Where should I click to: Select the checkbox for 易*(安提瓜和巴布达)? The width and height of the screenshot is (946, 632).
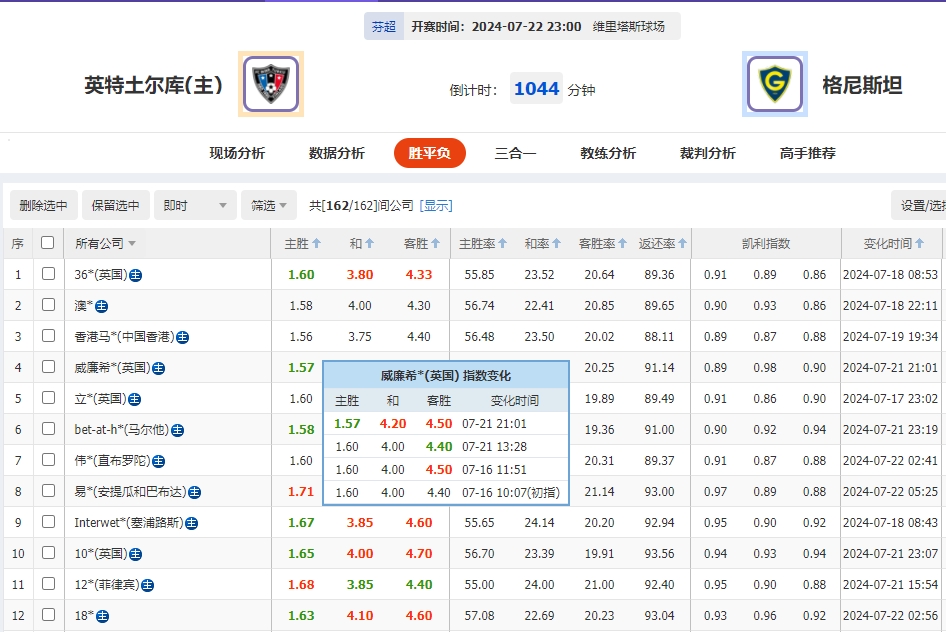[47, 491]
